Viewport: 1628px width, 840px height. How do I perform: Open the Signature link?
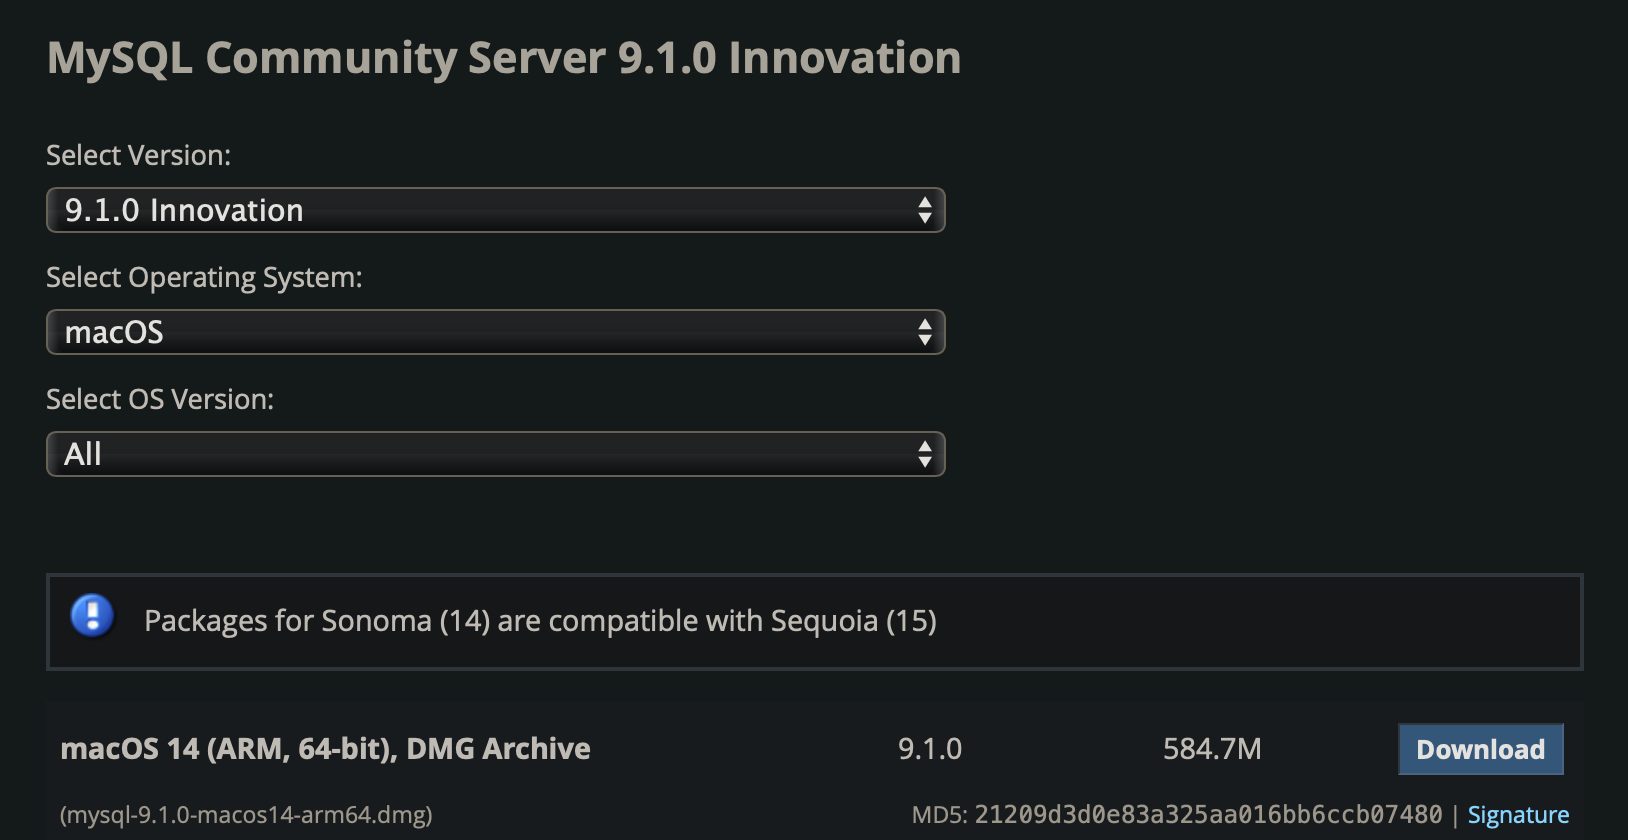1518,815
